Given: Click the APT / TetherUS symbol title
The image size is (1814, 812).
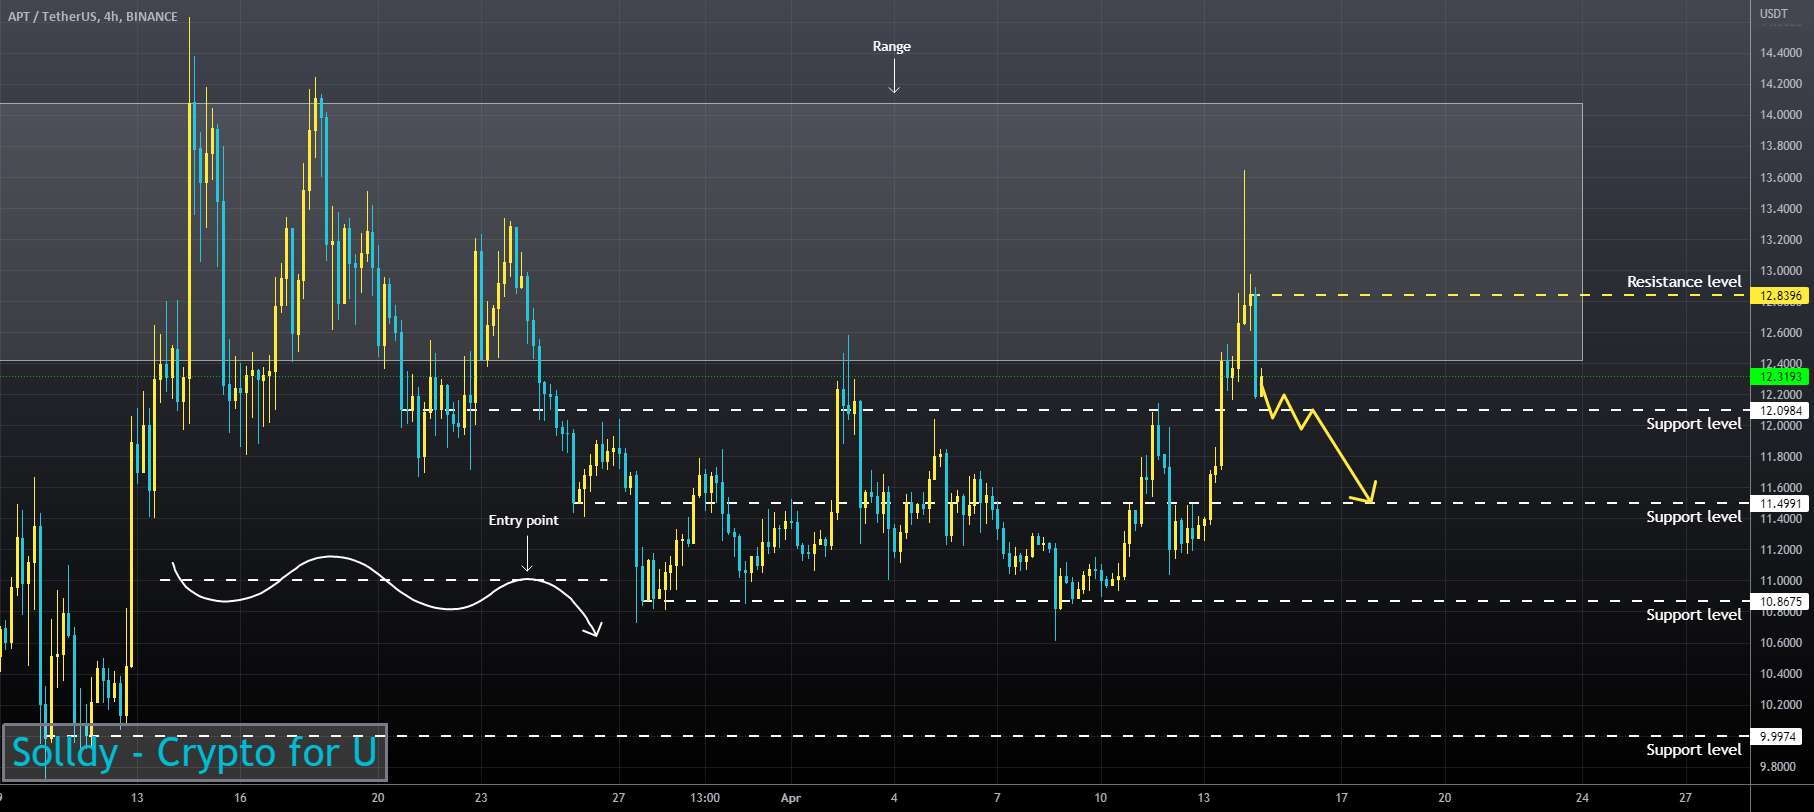Looking at the screenshot, I should click(x=93, y=17).
